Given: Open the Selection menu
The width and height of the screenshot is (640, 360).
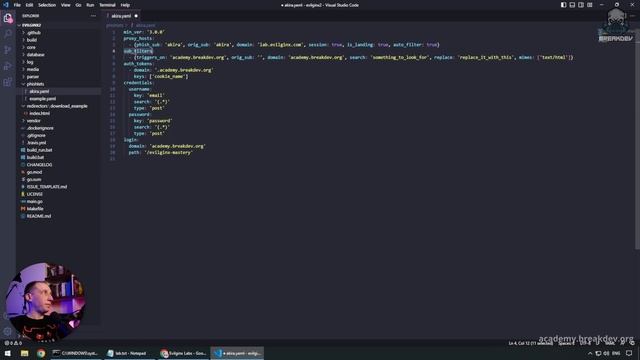Looking at the screenshot, I should point(47,5).
